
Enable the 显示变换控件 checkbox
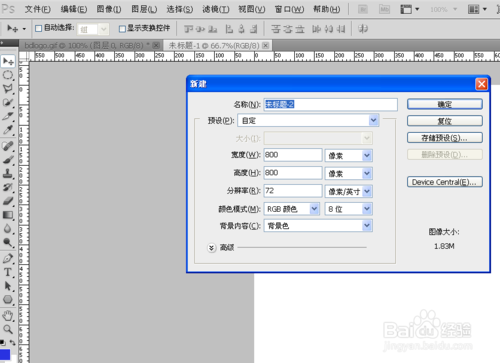pyautogui.click(x=122, y=29)
